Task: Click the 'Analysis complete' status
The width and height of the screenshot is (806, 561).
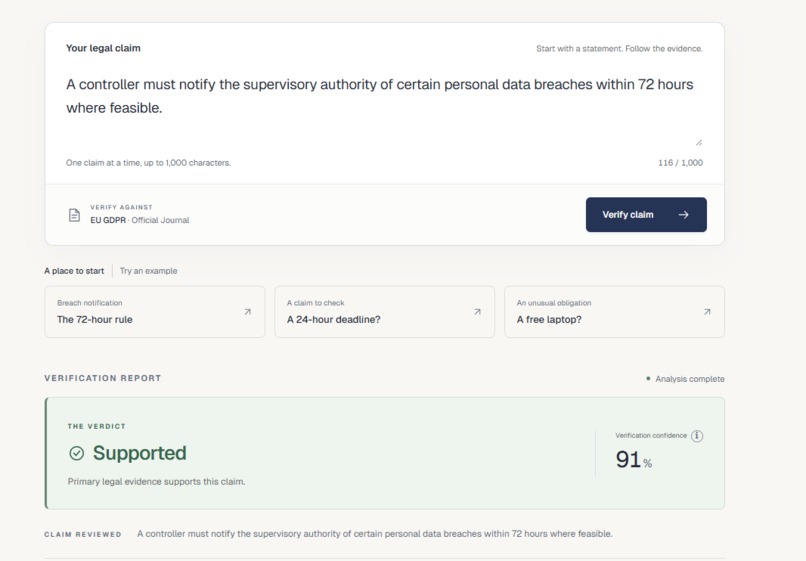Action: [x=685, y=379]
